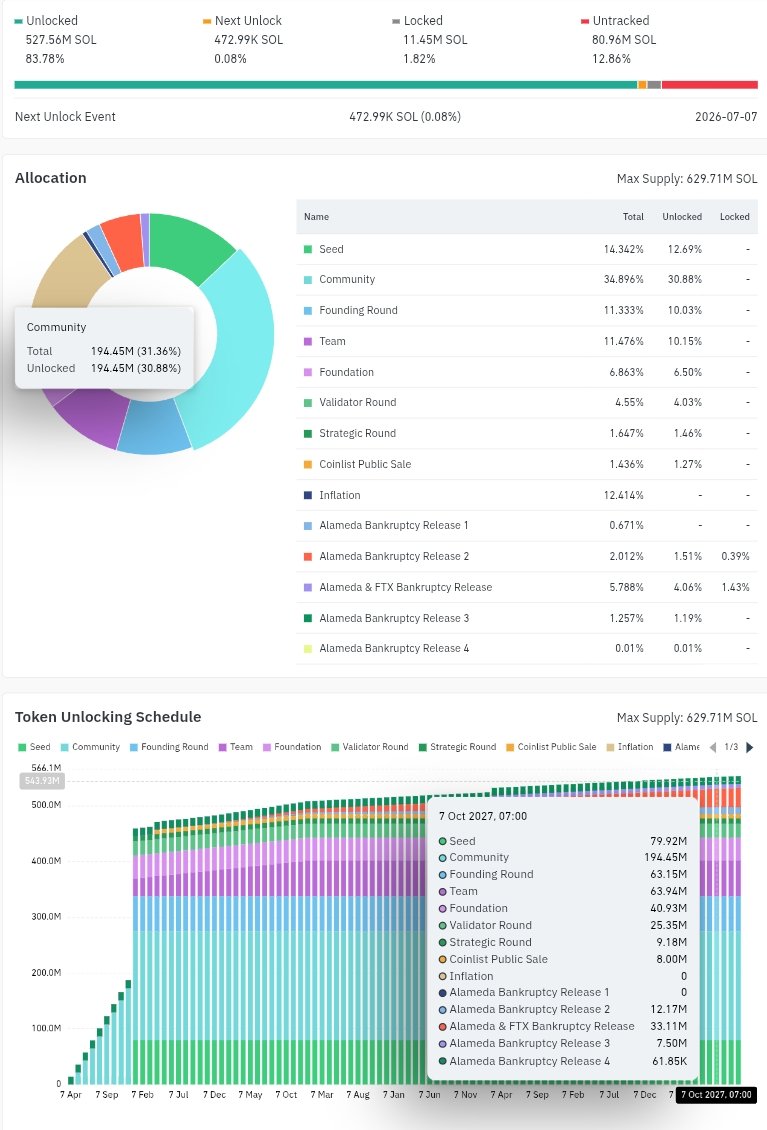This screenshot has height=1130, width=767.
Task: Select the Seed row in allocation table
Action: pos(527,249)
